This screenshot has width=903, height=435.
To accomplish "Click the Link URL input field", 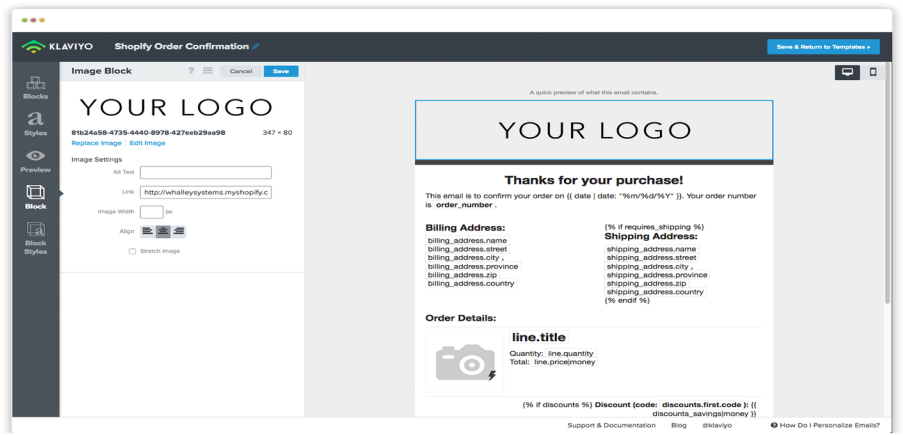I will (x=206, y=192).
